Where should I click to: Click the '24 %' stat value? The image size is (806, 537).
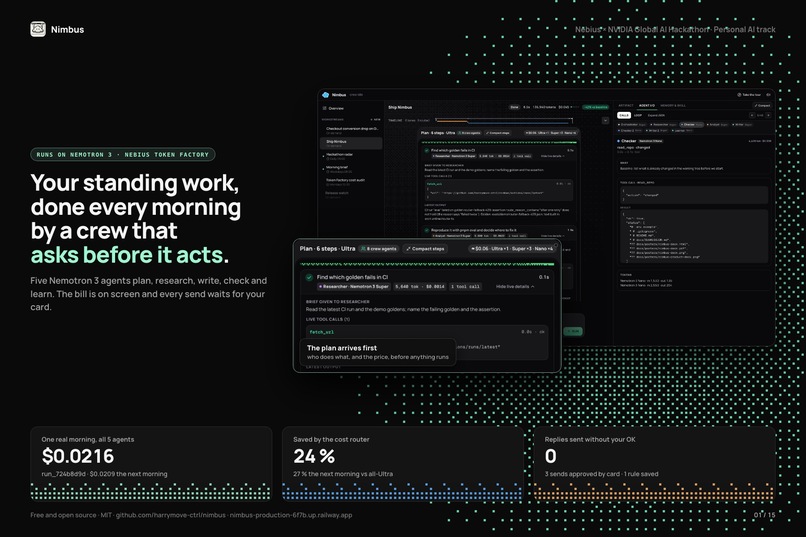314,456
